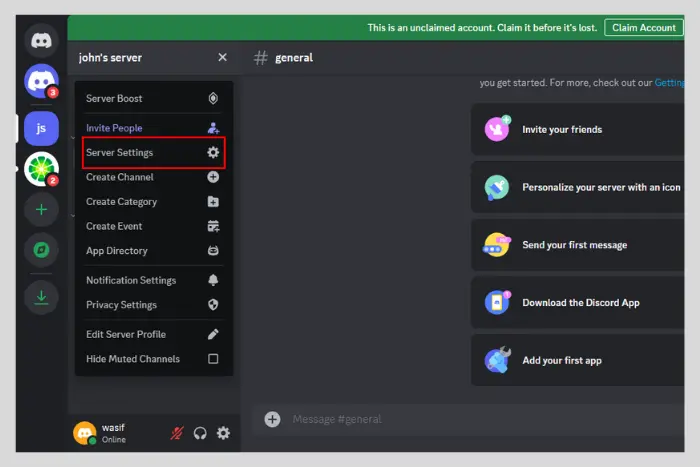Screen dimensions: 700x467
Task: Collapse the category chevron beside Create Category
Action: click(73, 216)
